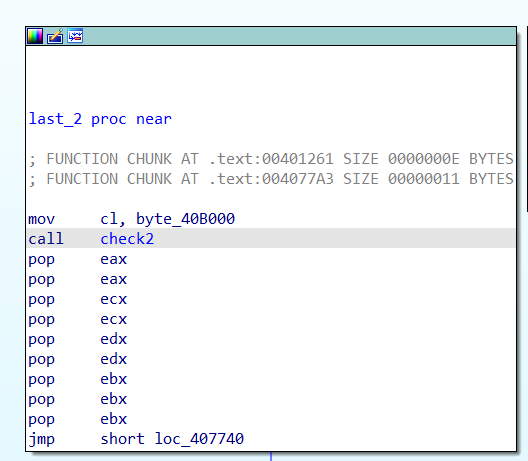Viewport: 528px width, 461px height.
Task: Click the byte_40B000 operand
Action: click(186, 219)
